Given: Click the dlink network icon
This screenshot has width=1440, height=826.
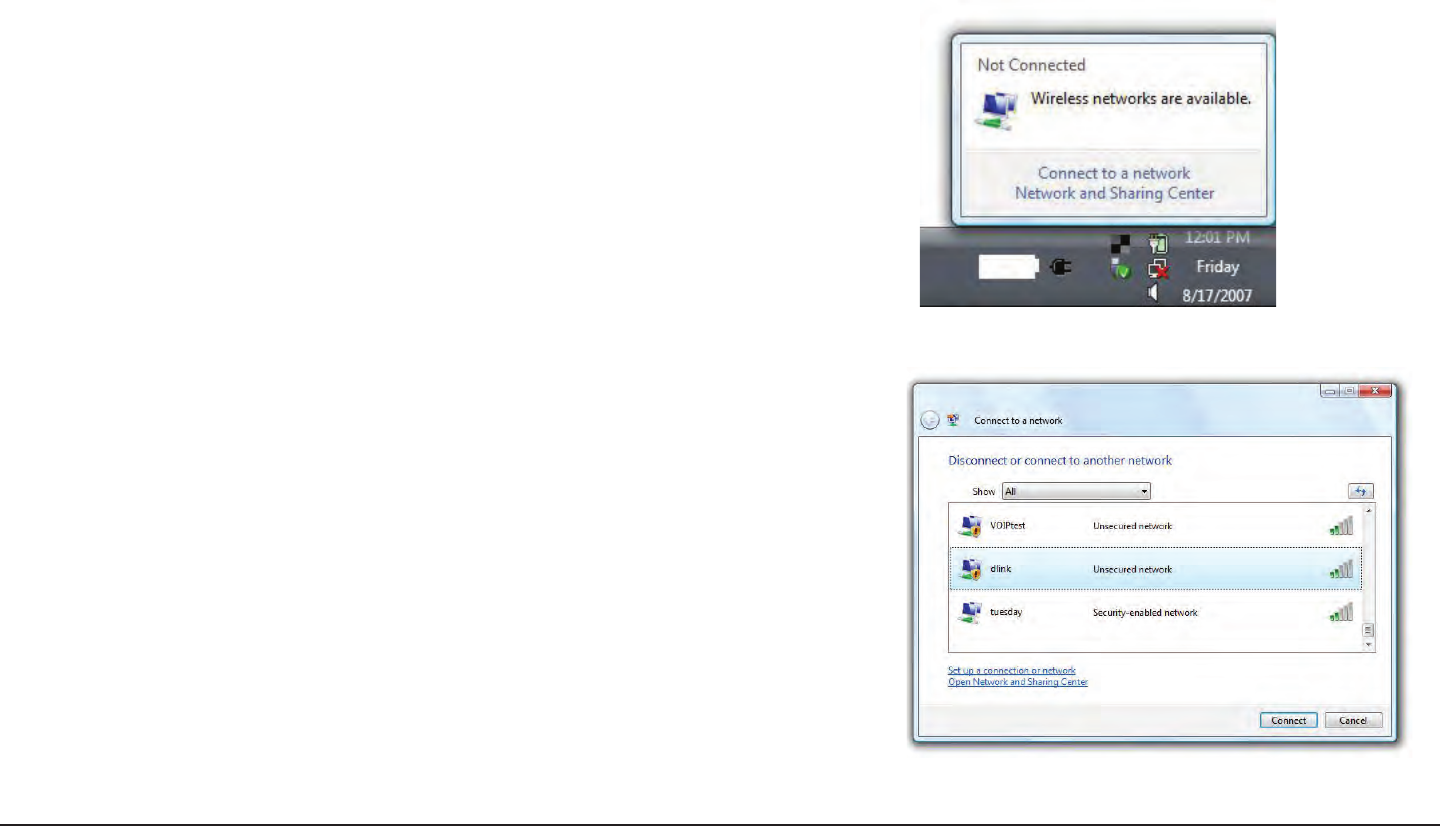Looking at the screenshot, I should click(x=969, y=570).
